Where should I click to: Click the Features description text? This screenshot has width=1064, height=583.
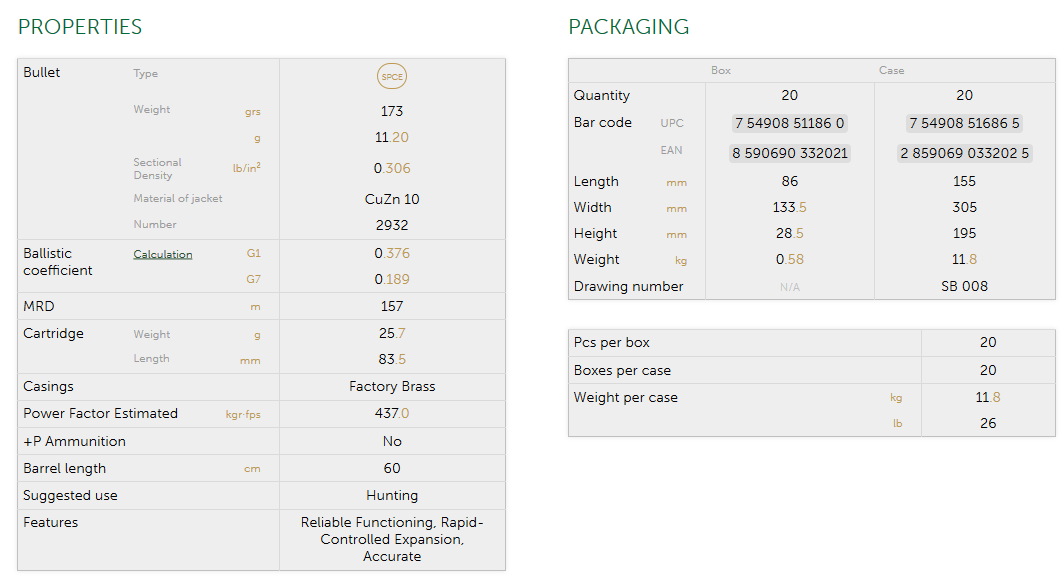pos(392,539)
